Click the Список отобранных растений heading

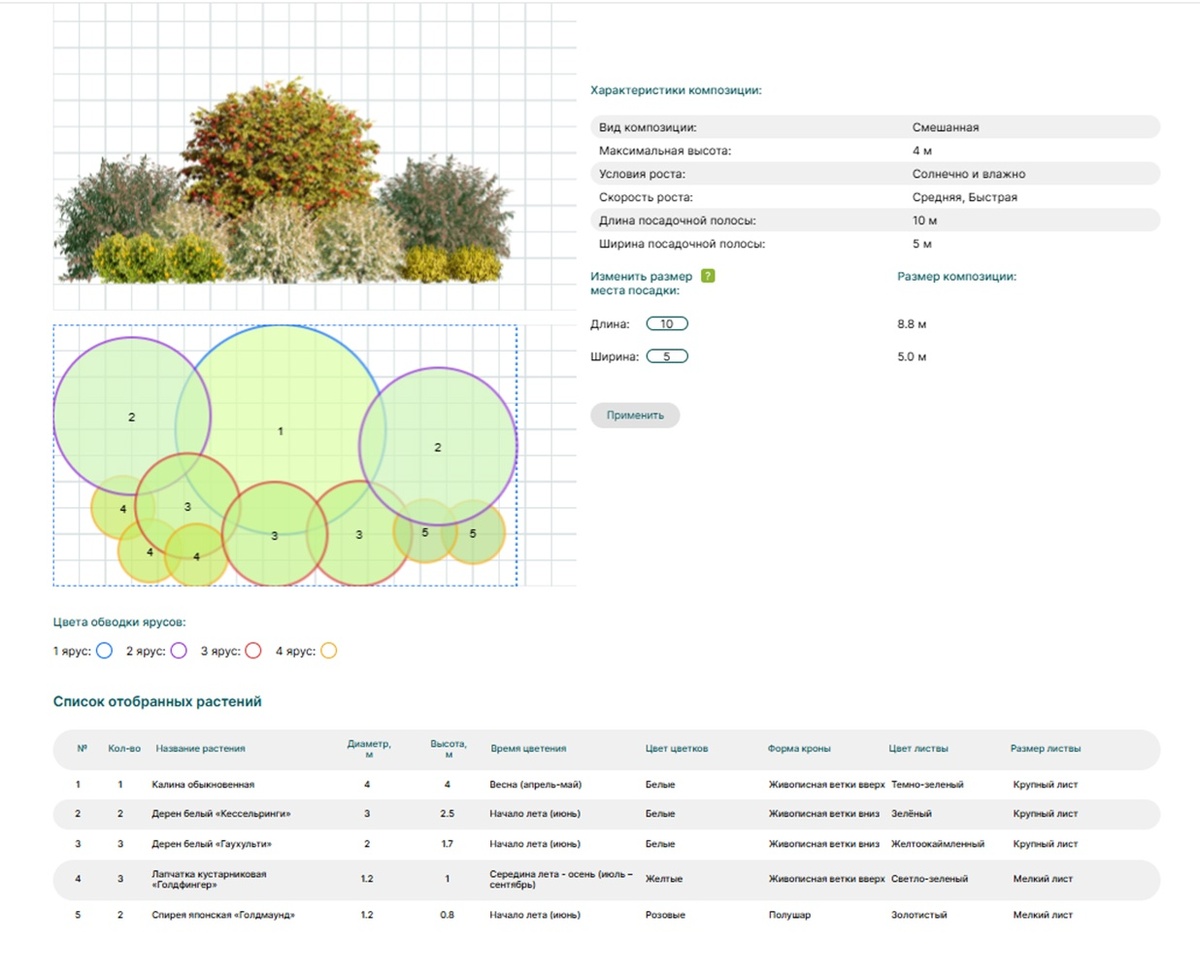pos(158,702)
